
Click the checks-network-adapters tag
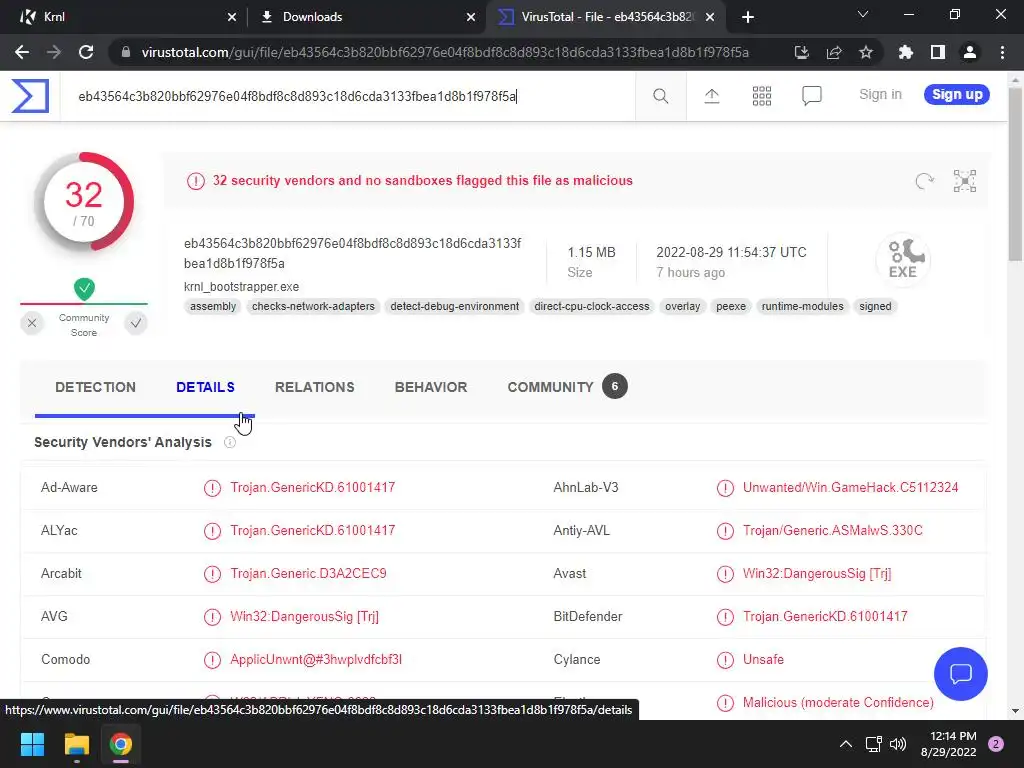click(313, 306)
